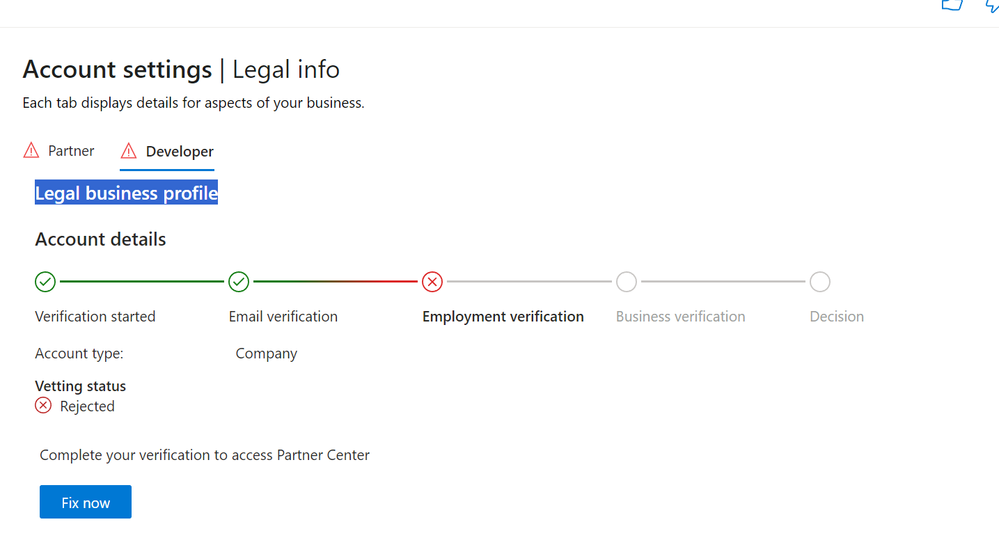
Task: Select the Developer tab
Action: pyautogui.click(x=179, y=152)
